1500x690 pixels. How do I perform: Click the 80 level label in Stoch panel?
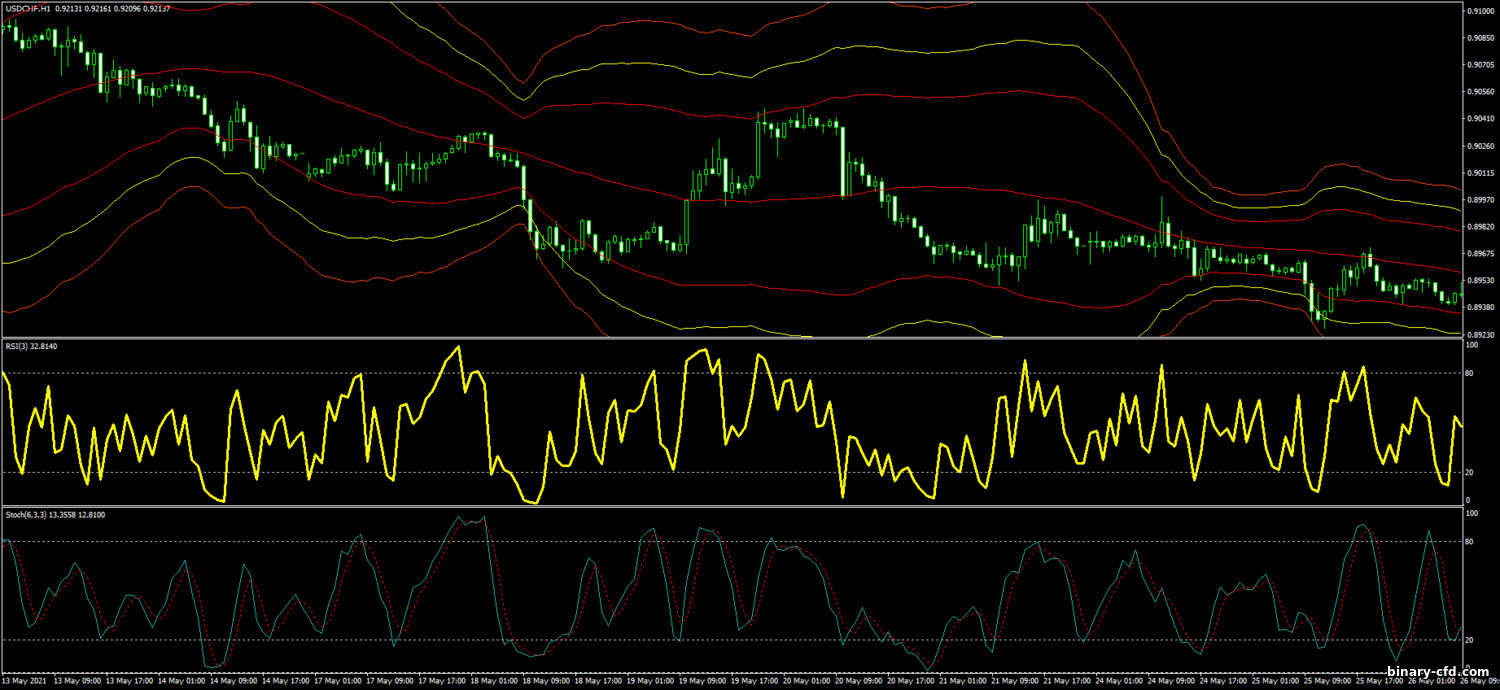1470,542
